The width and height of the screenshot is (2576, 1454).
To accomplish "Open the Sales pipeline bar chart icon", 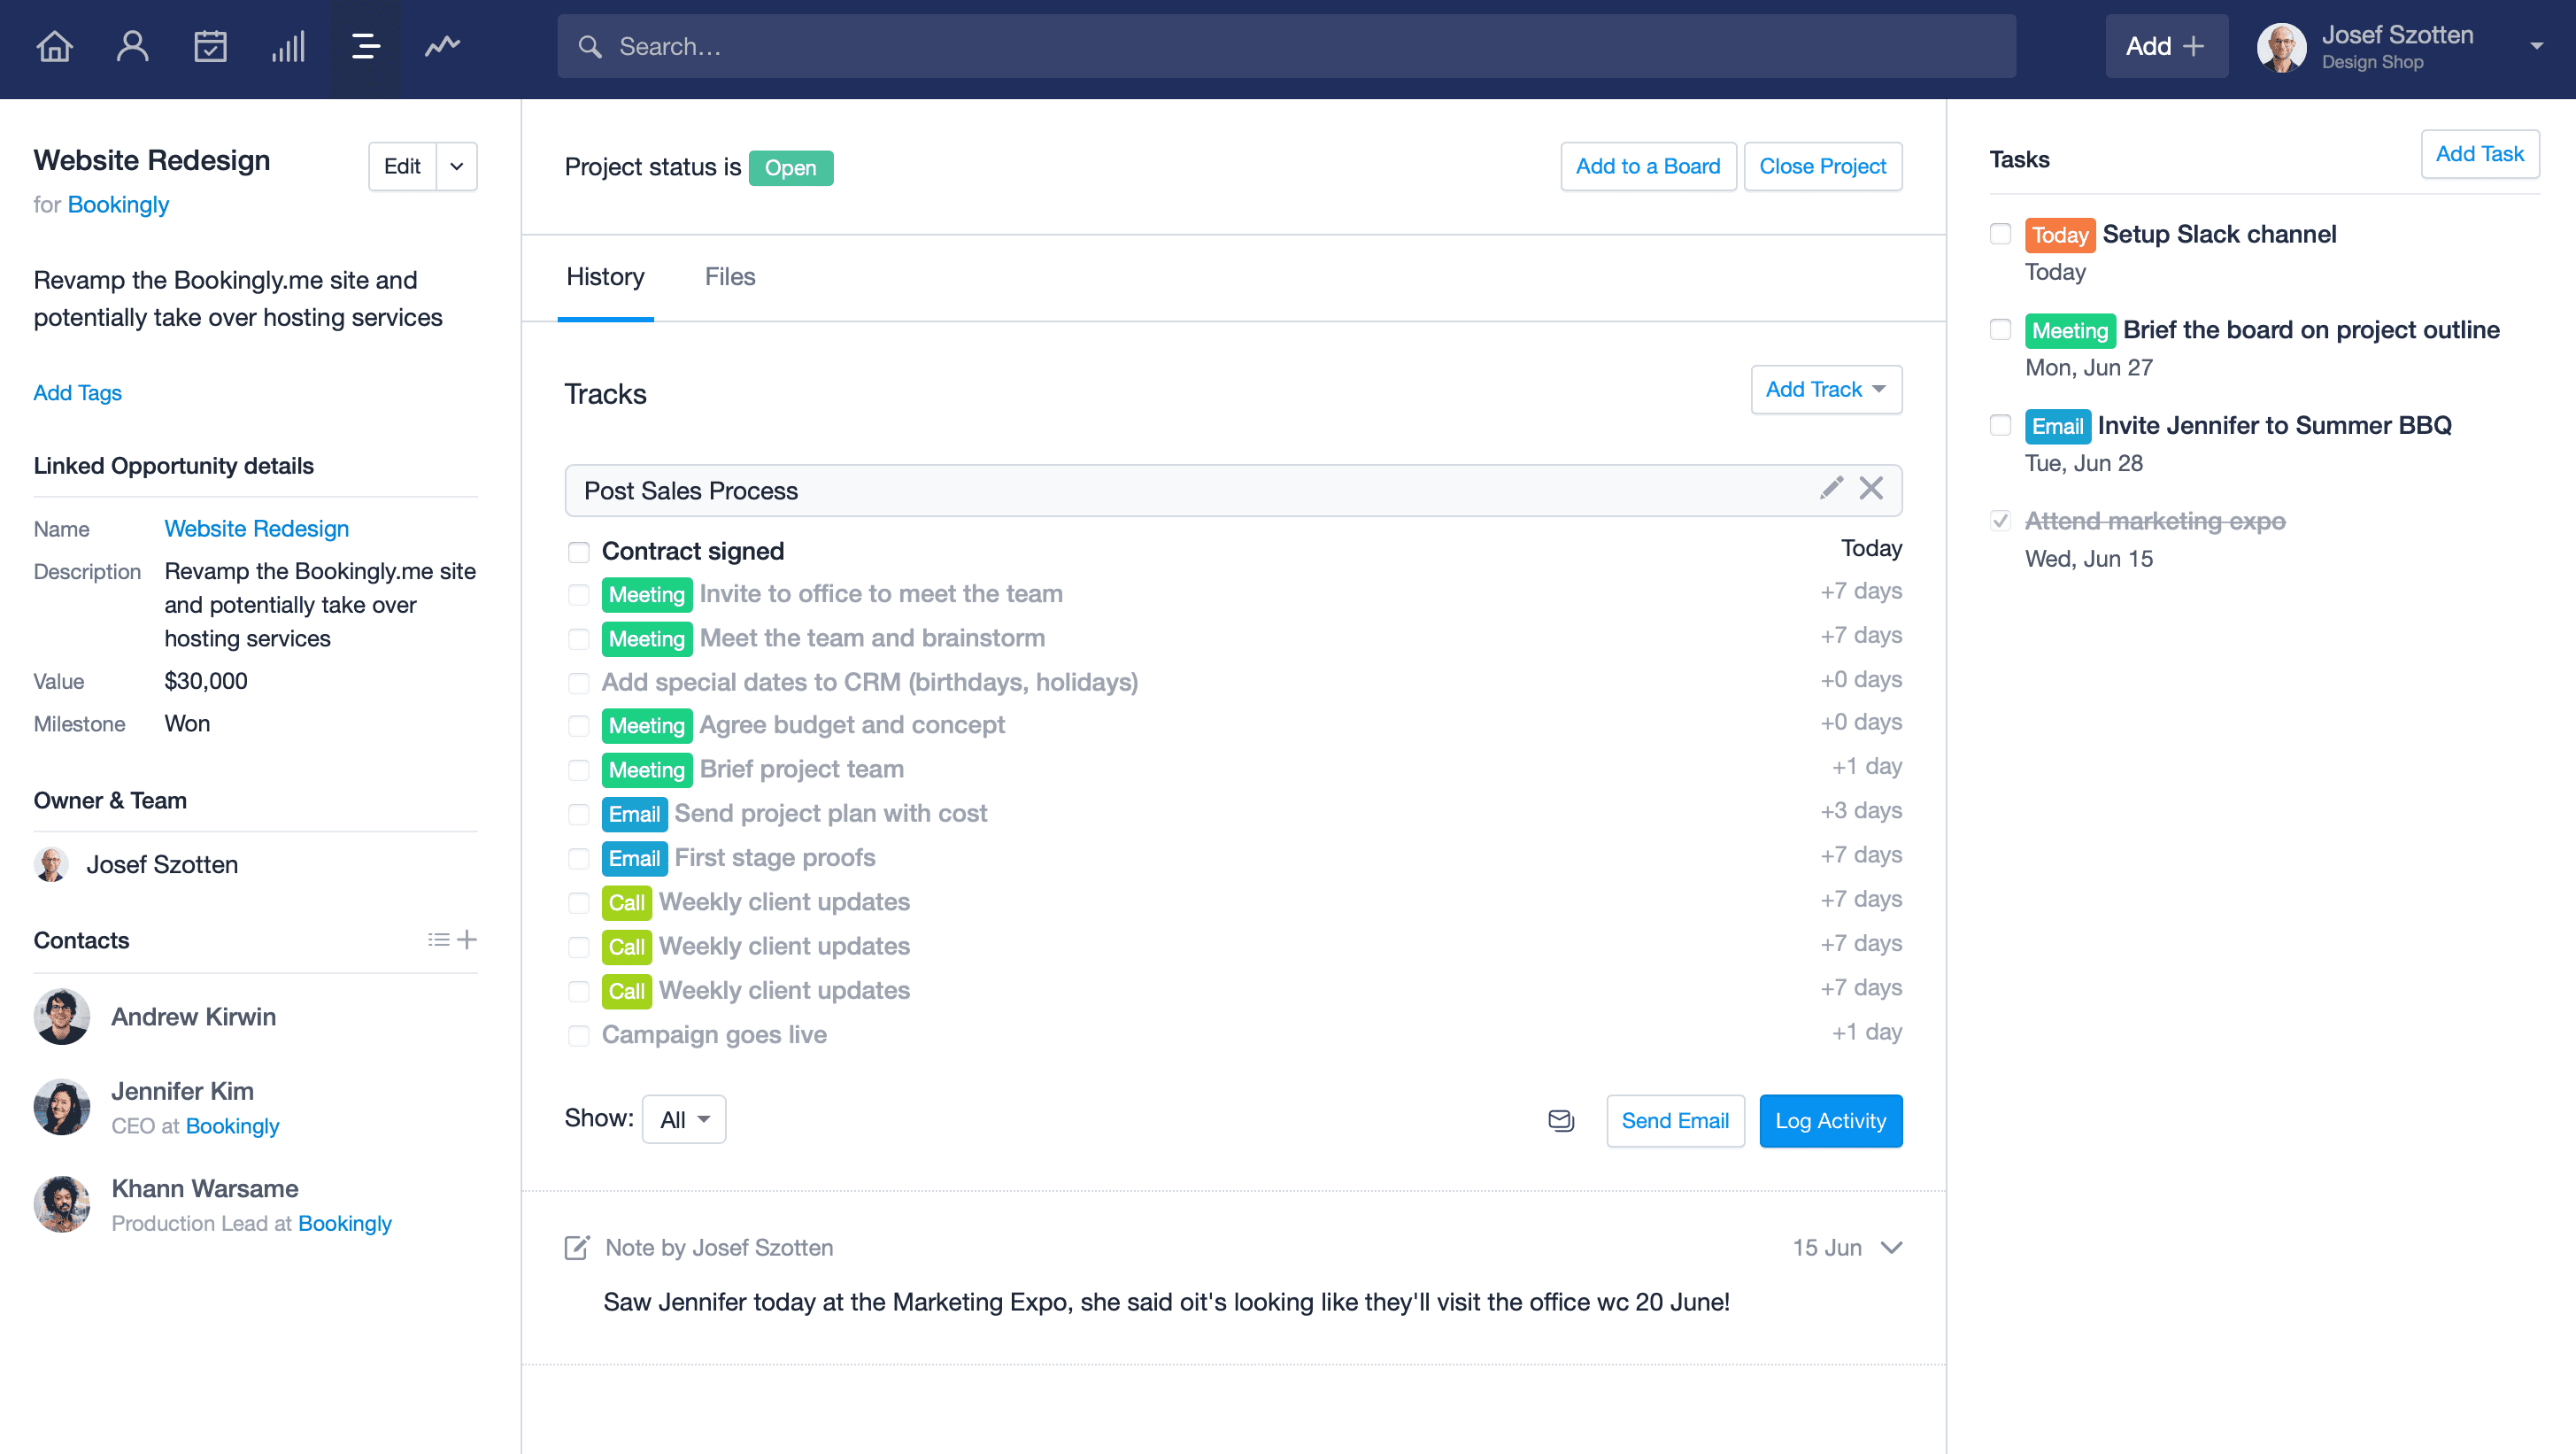I will click(x=288, y=46).
